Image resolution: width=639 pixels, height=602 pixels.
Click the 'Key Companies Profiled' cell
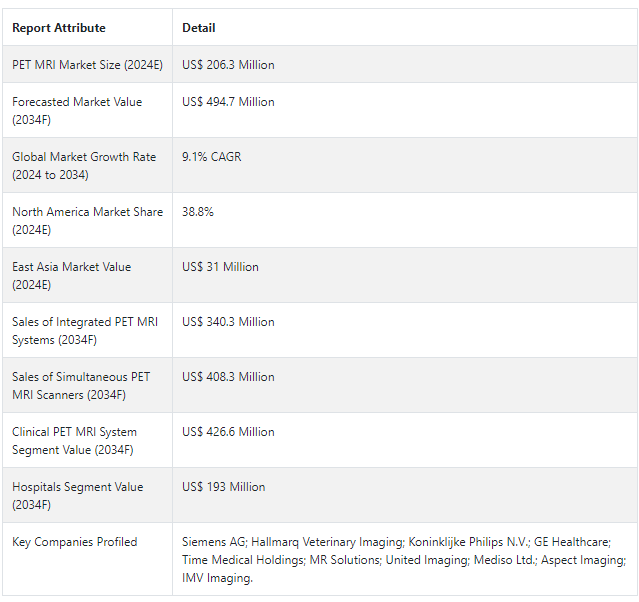[75, 542]
